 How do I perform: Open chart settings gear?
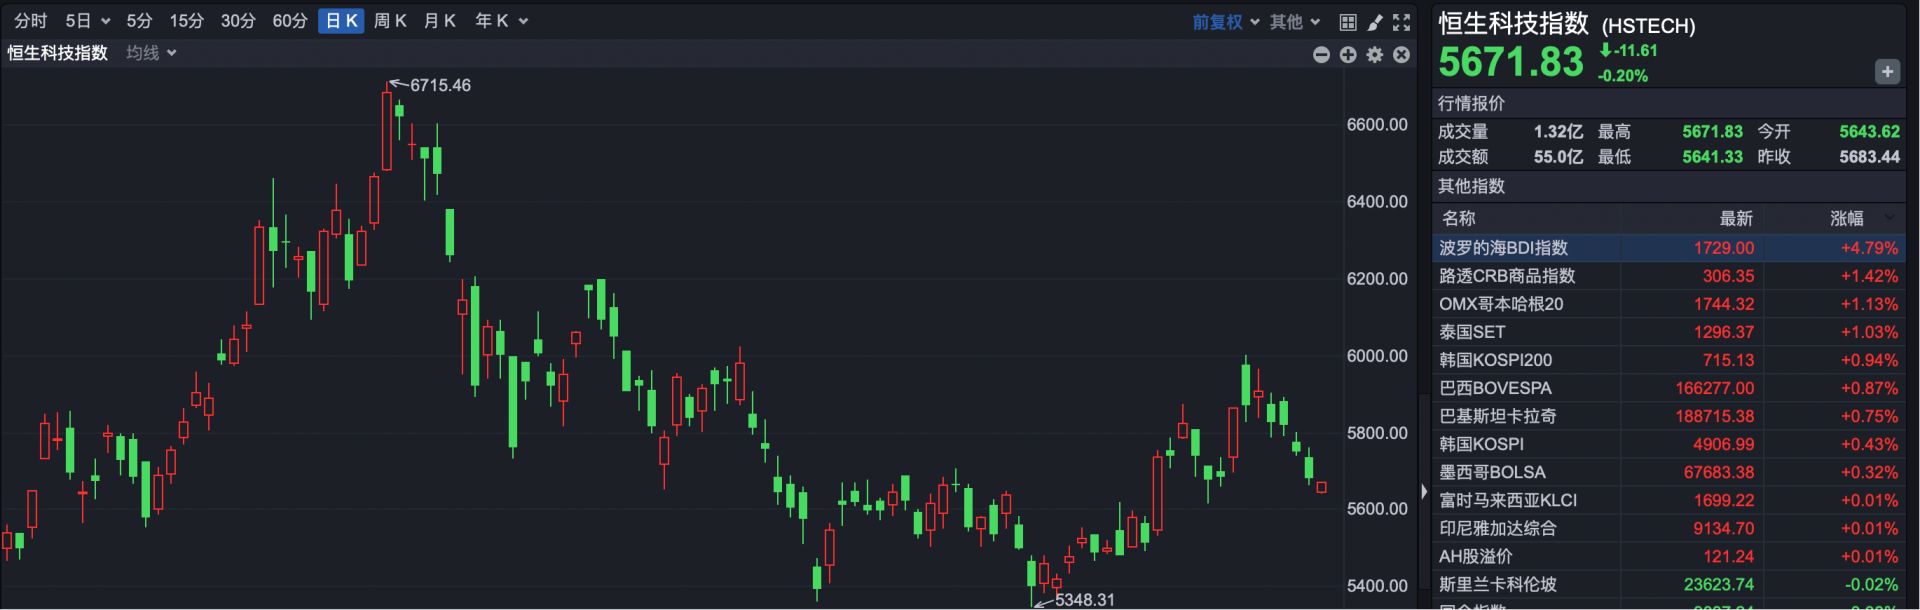click(1375, 55)
